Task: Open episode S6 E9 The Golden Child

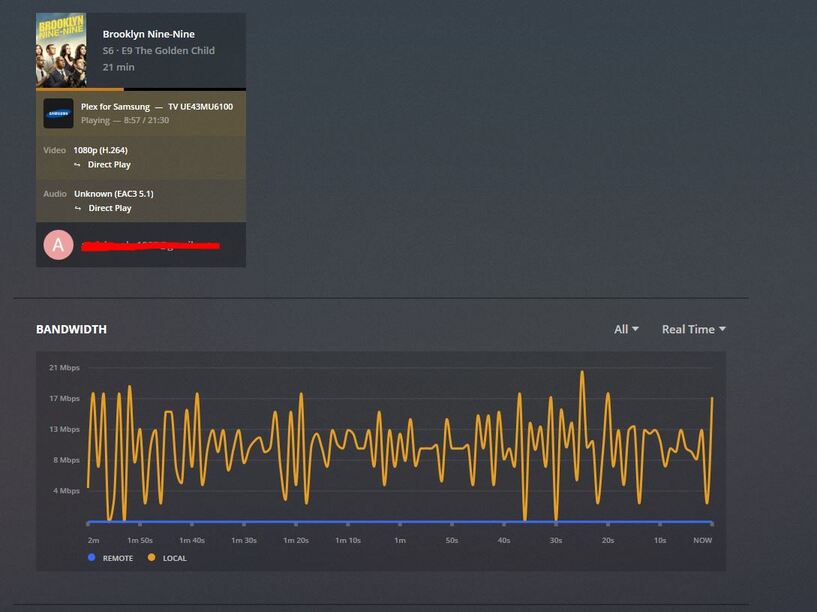Action: pyautogui.click(x=158, y=51)
